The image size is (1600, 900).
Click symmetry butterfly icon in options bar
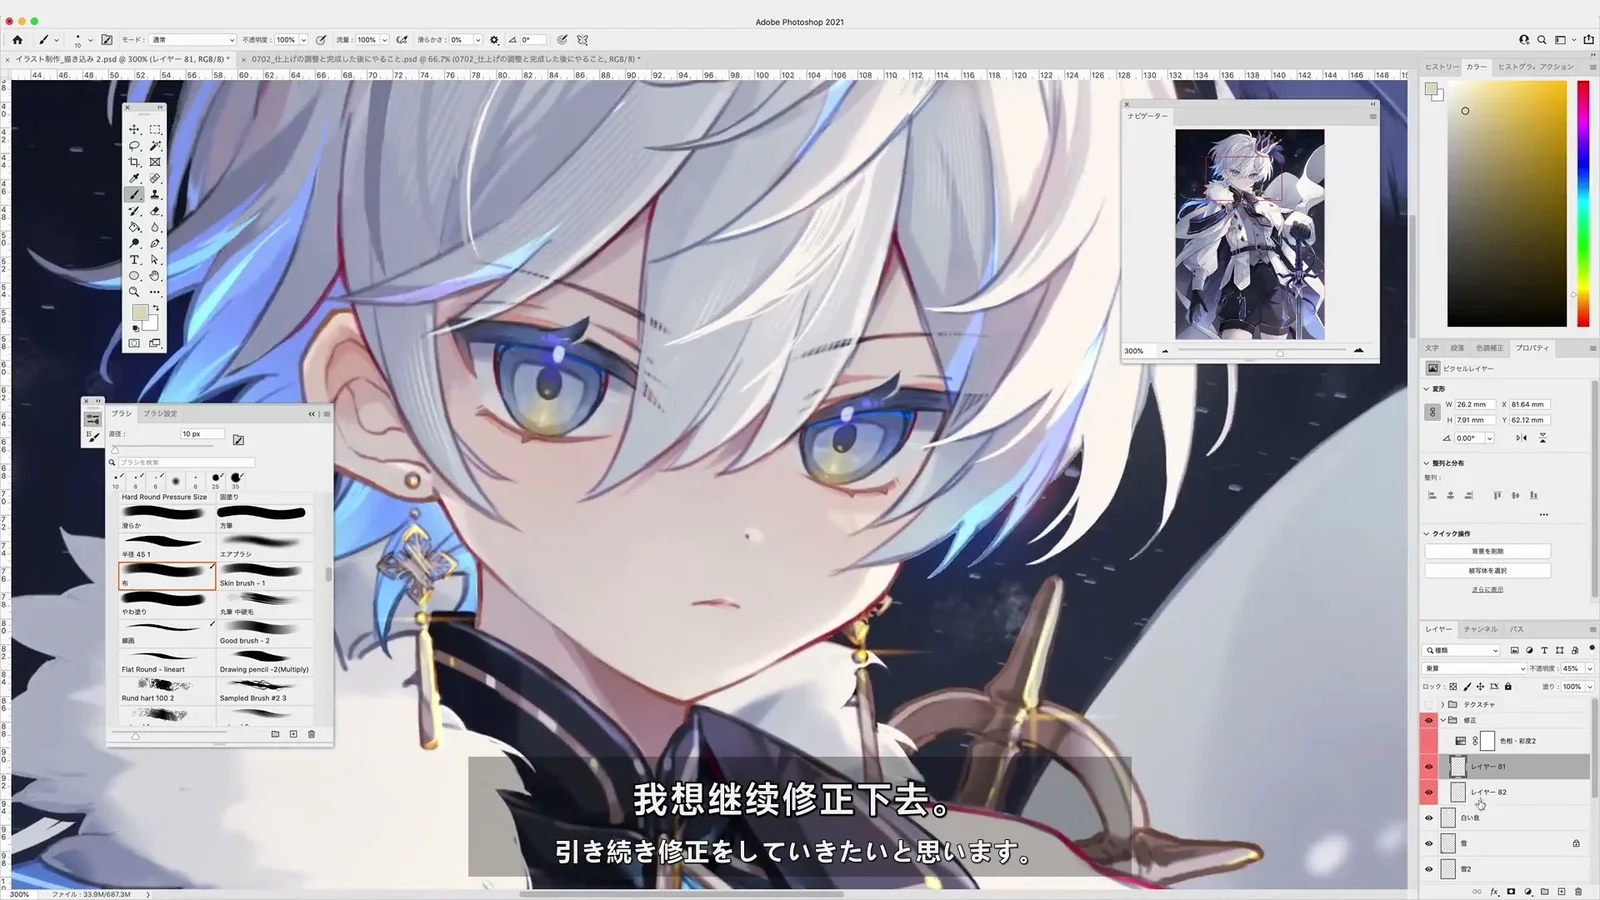click(x=583, y=40)
